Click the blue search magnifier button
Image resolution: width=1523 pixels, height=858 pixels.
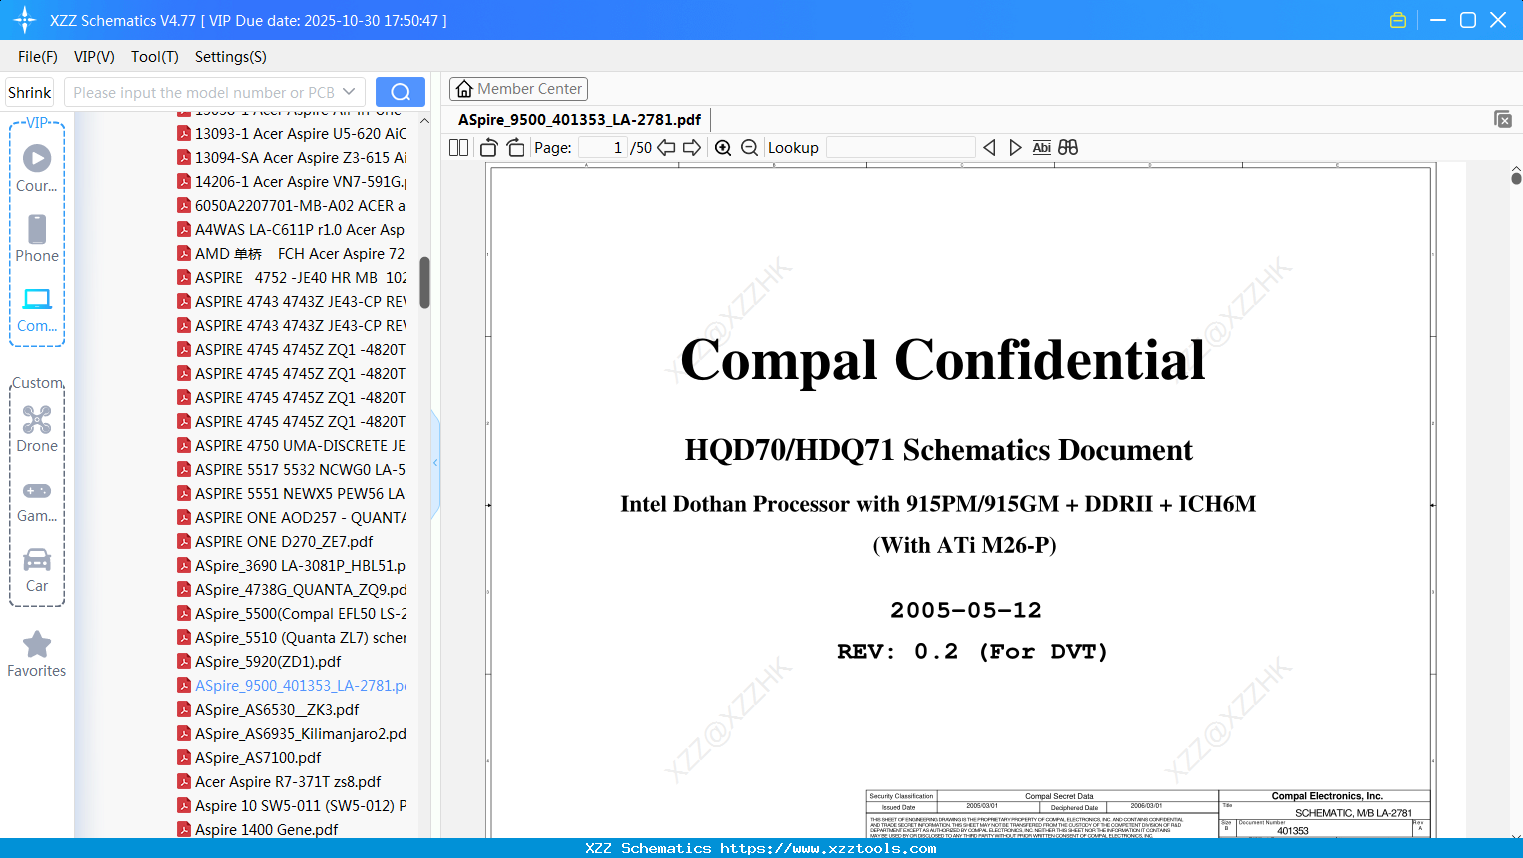(x=400, y=92)
